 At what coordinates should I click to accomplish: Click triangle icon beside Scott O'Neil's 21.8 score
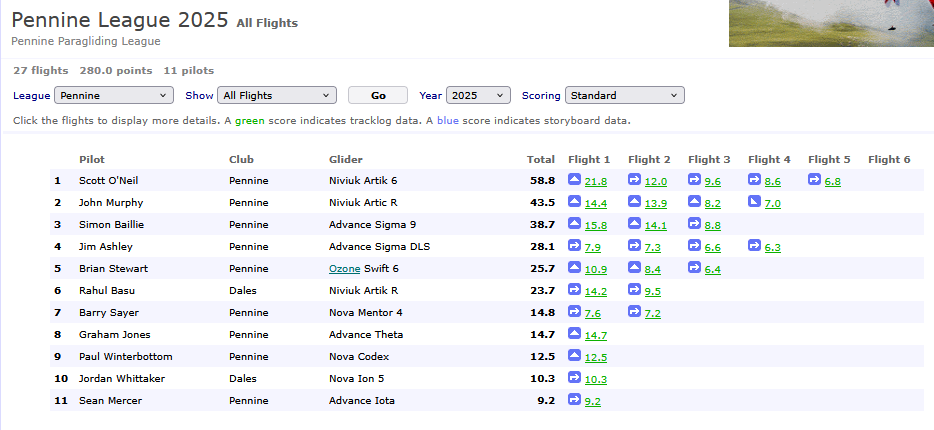[x=575, y=180]
